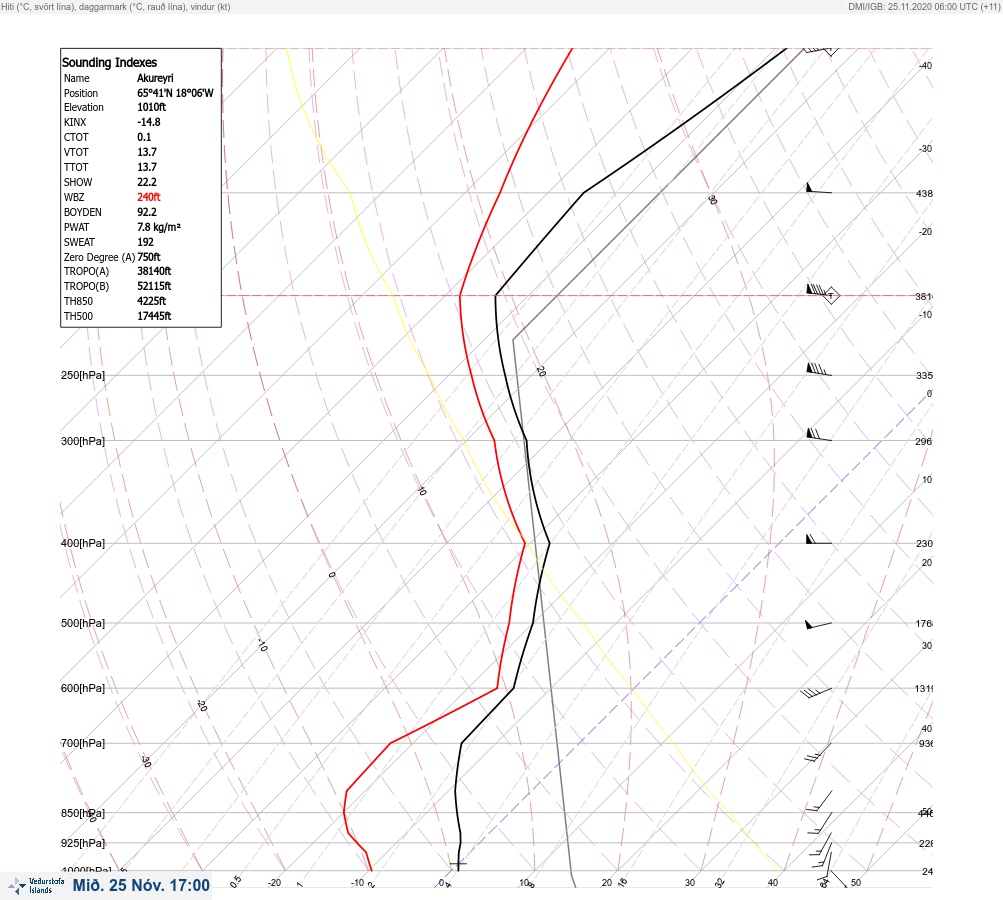
Task: Select red WBZ value '240ft'
Action: (148, 197)
